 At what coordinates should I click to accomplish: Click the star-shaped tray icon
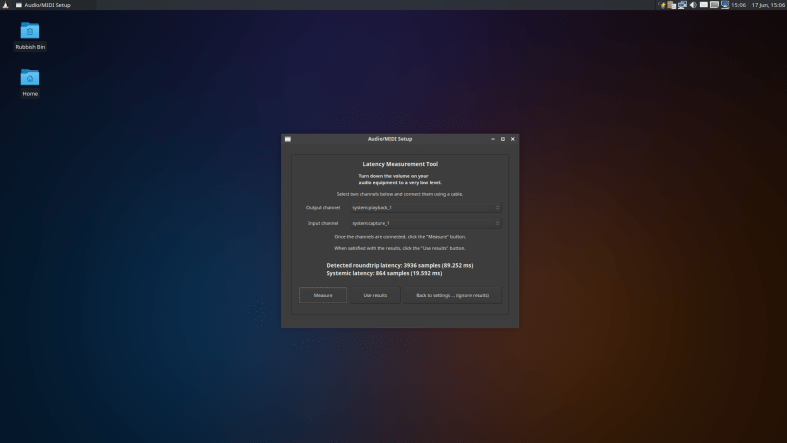point(662,5)
